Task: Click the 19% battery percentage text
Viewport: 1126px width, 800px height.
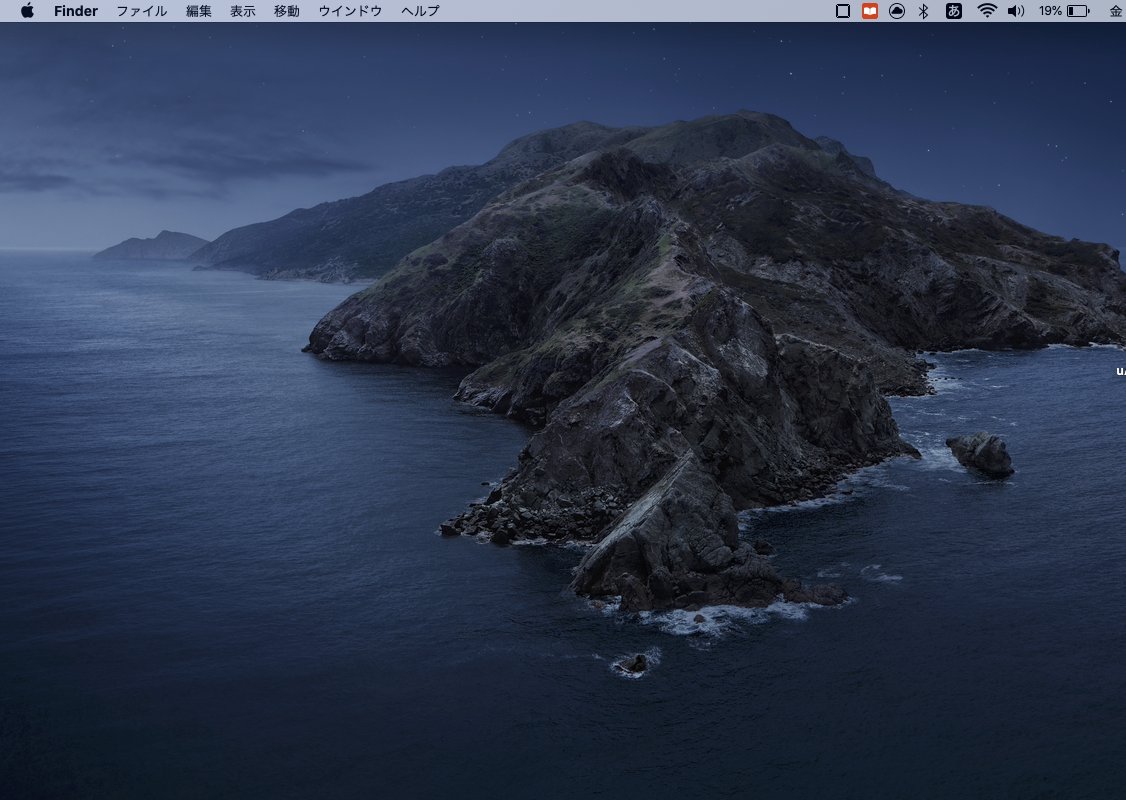Action: (x=1050, y=11)
